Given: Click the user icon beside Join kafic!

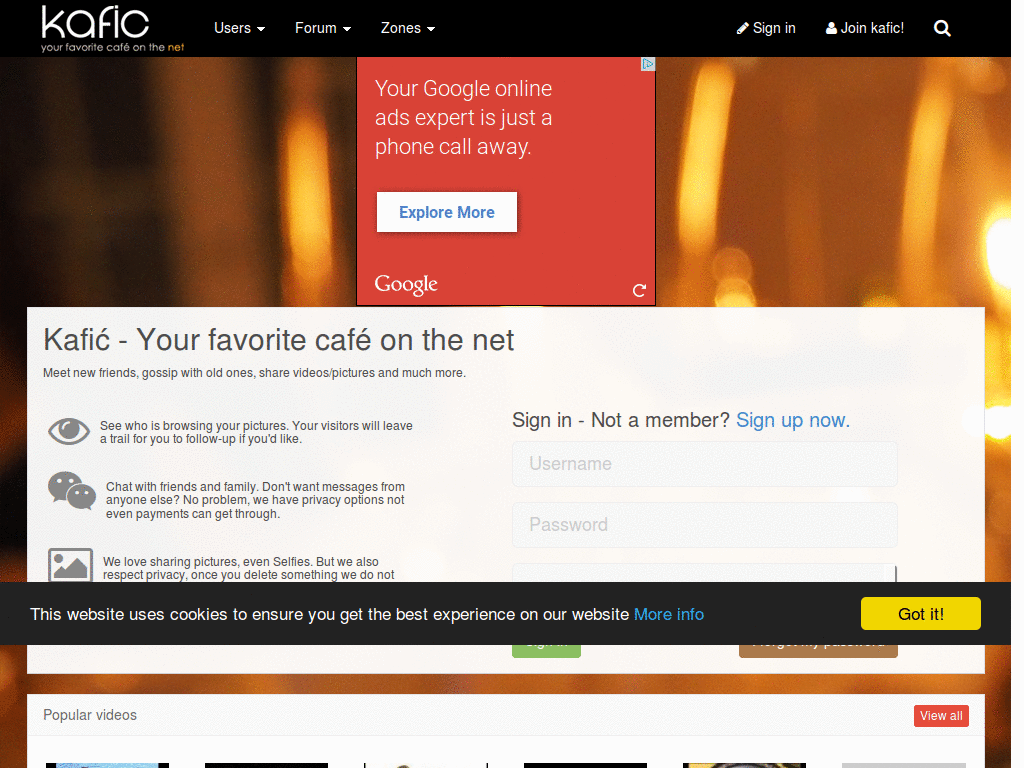Looking at the screenshot, I should point(831,28).
